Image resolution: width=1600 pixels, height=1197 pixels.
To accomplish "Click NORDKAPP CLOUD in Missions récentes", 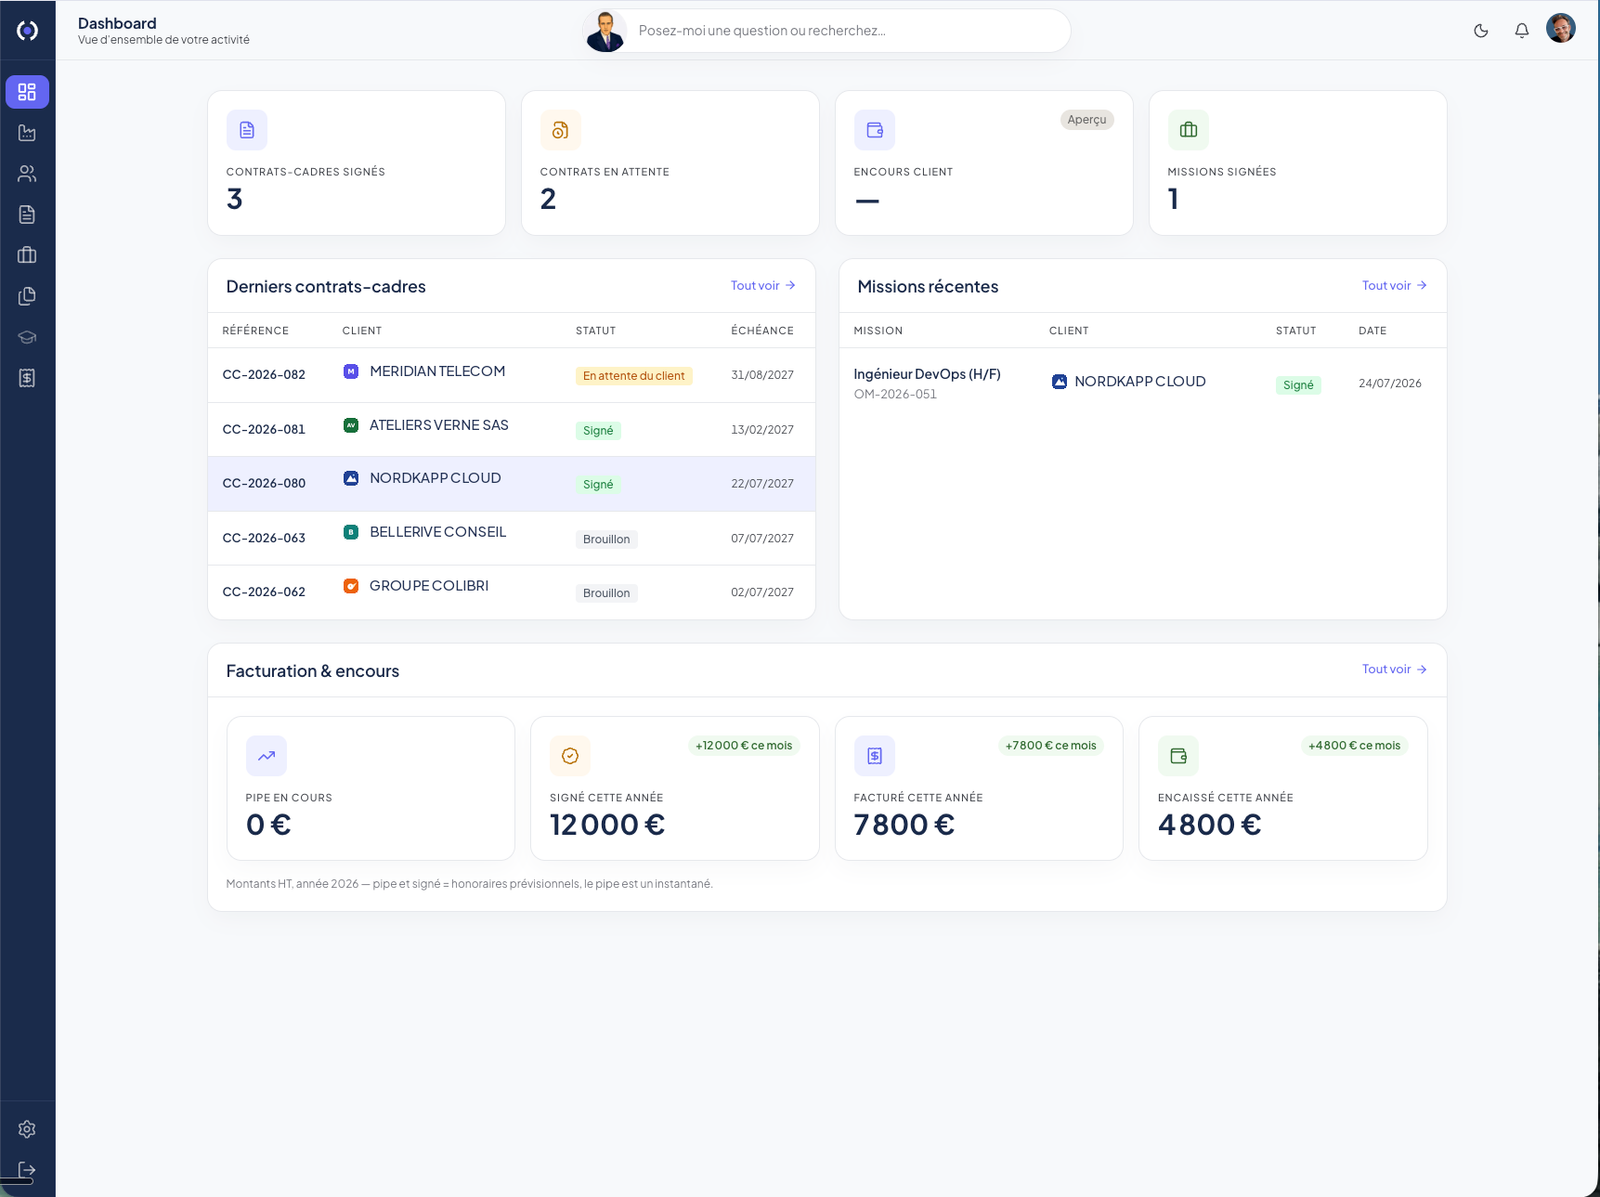I will [x=1140, y=382].
